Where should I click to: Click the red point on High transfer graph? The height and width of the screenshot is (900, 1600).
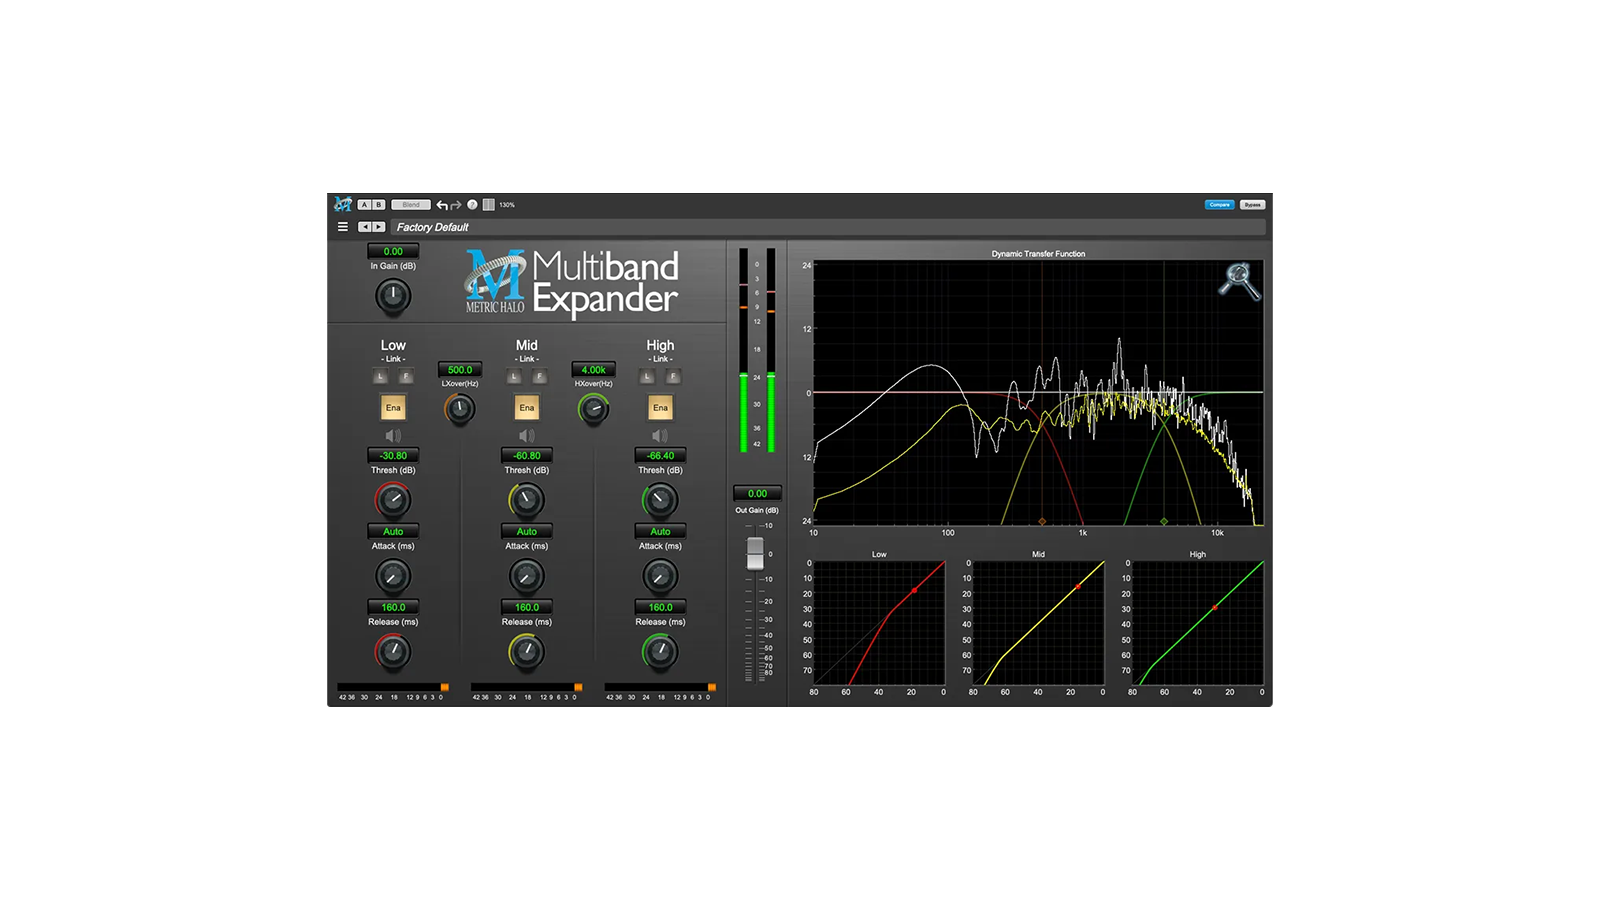point(1215,607)
